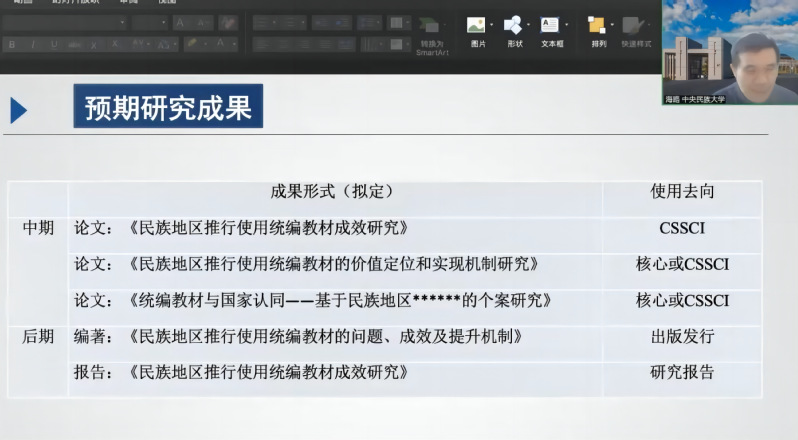Viewport: 798px width, 440px height.
Task: Select the 预期研究成果 title box
Action: [167, 107]
